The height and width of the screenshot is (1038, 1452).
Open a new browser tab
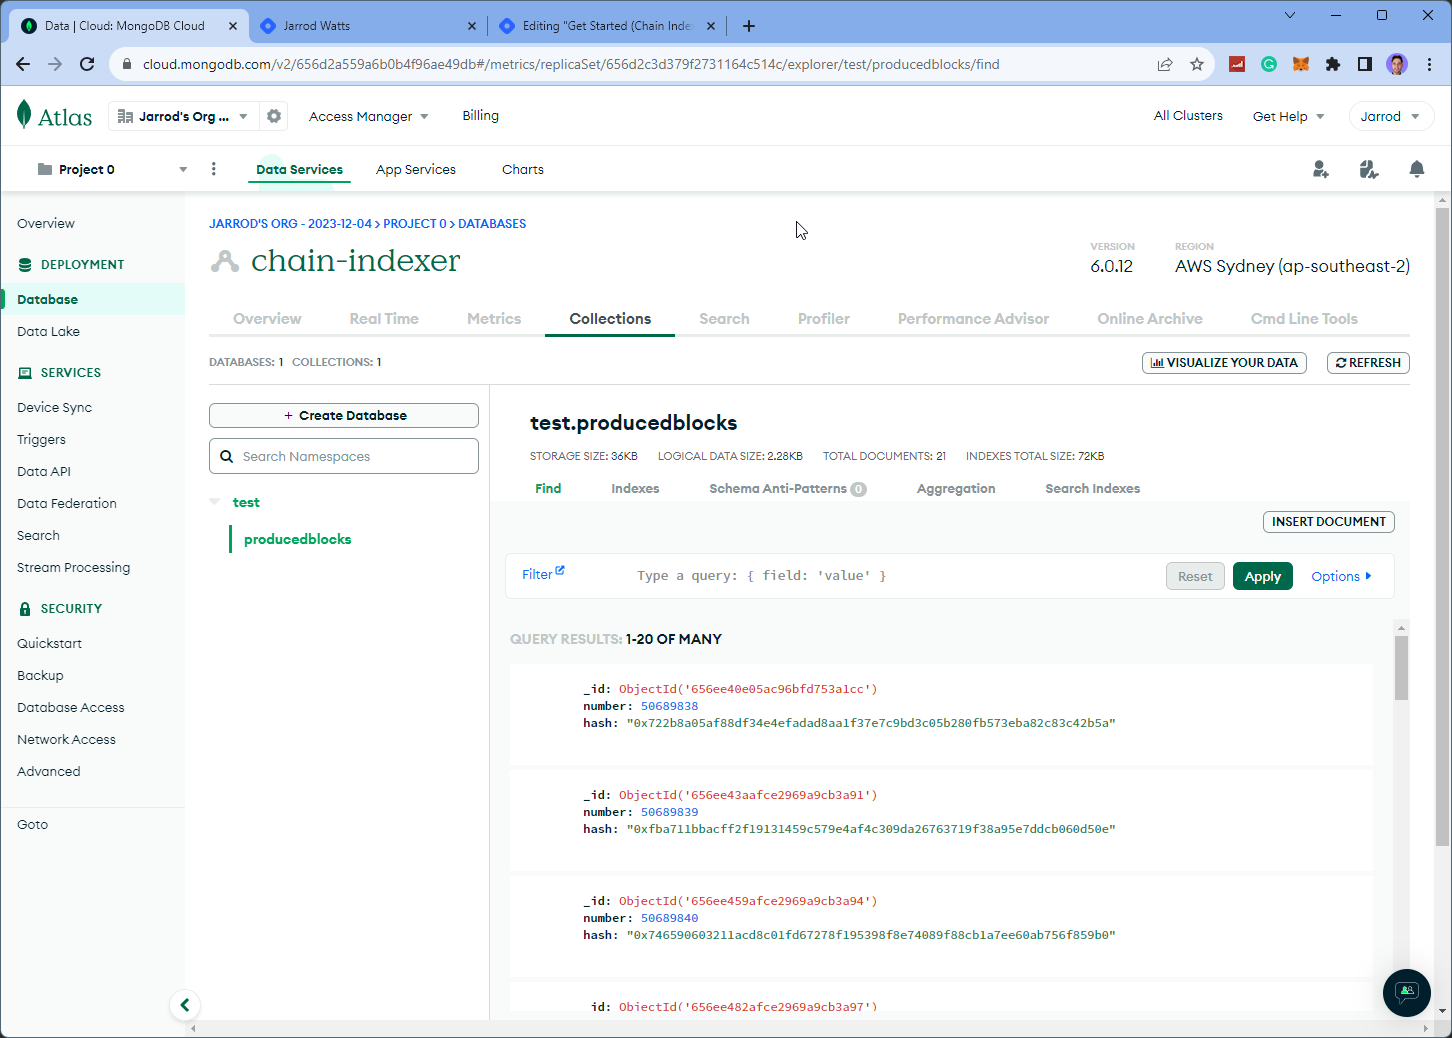pyautogui.click(x=749, y=26)
